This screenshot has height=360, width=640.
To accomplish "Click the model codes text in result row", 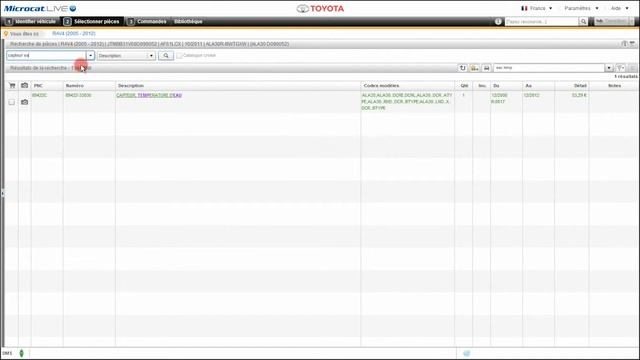I will pos(407,101).
